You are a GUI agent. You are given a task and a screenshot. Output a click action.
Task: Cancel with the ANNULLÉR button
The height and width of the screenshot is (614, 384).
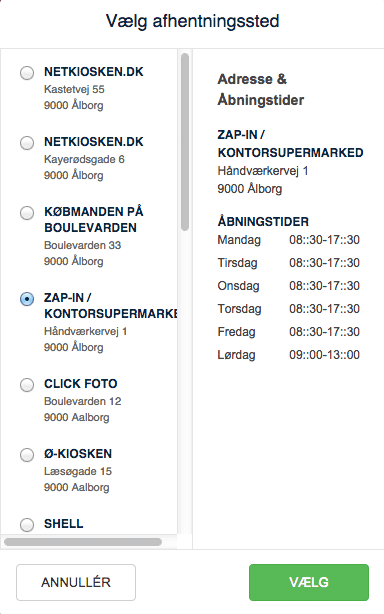coord(76,582)
